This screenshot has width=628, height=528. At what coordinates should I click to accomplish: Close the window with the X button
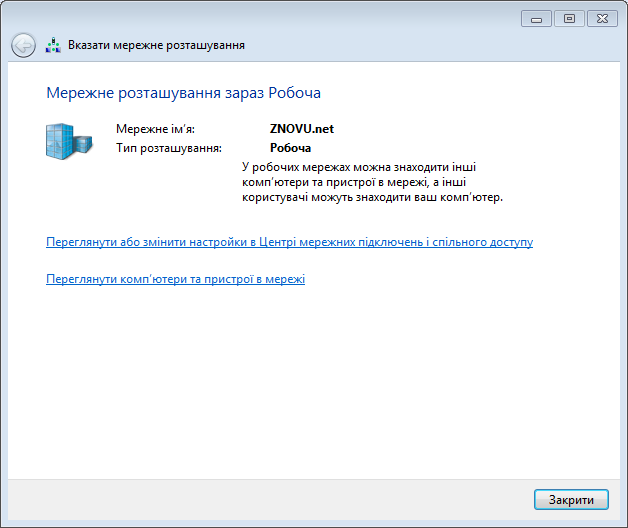pyautogui.click(x=602, y=18)
